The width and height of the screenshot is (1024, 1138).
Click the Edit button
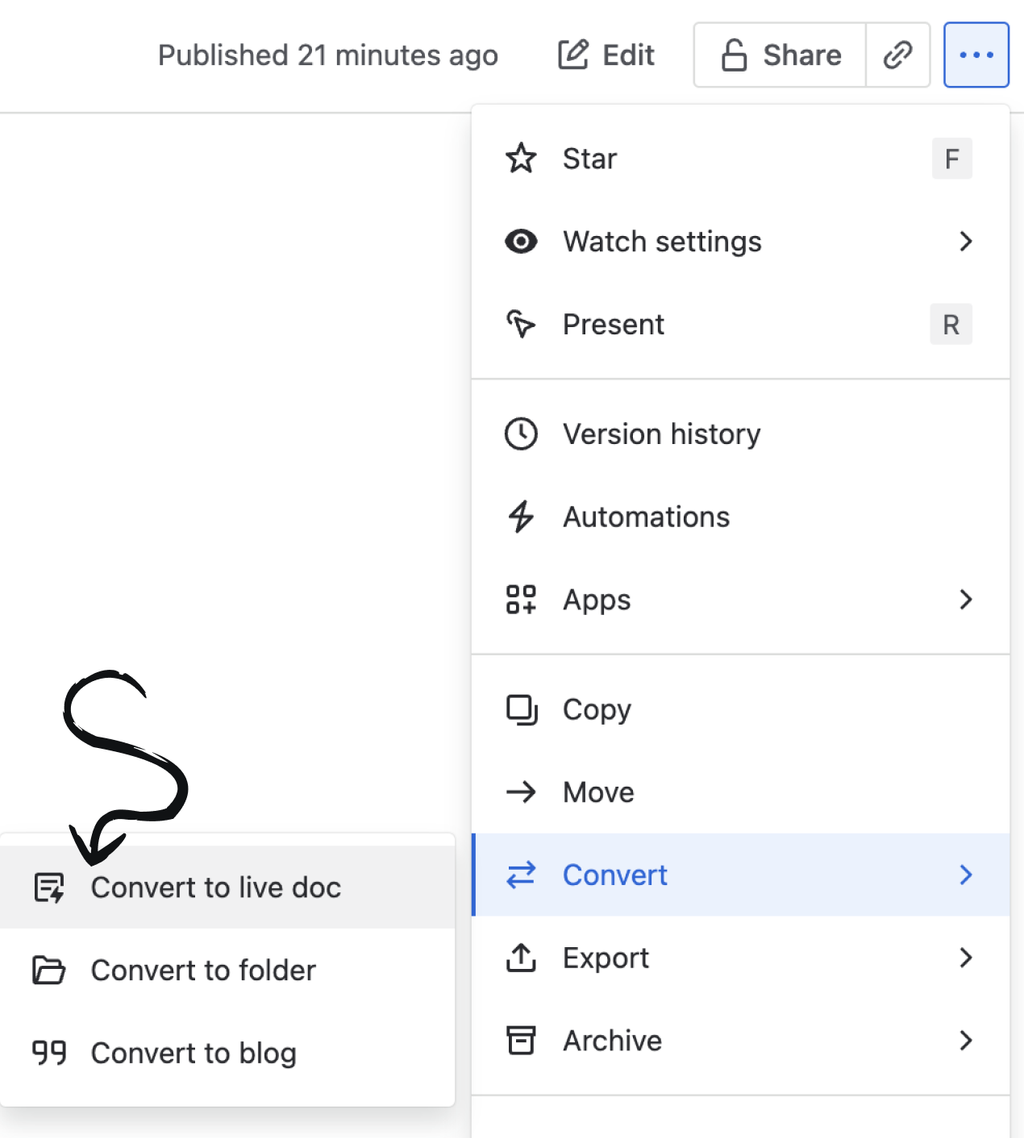click(605, 55)
